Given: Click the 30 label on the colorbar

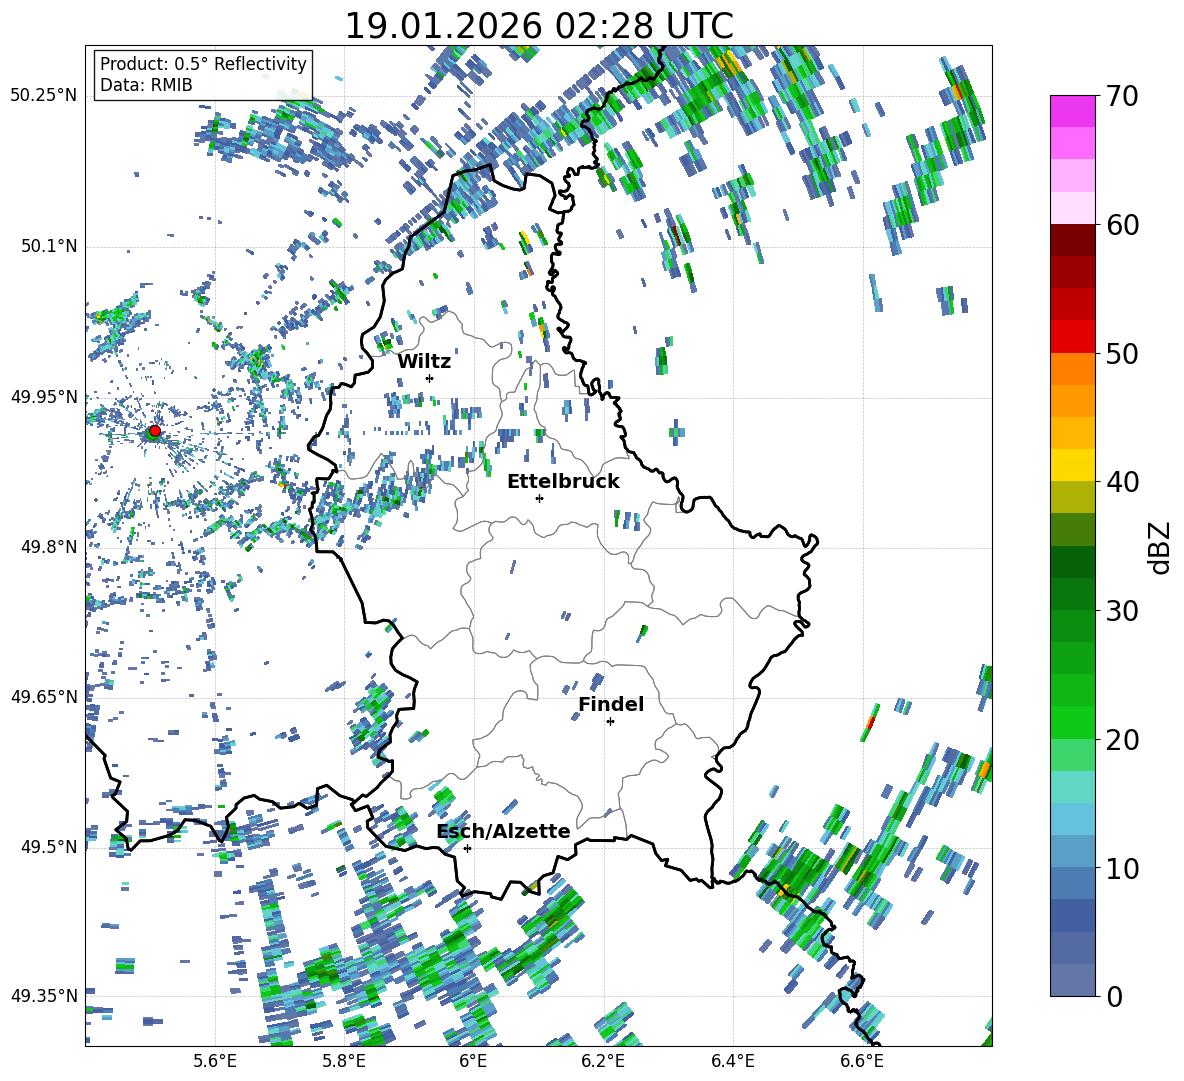Looking at the screenshot, I should [x=1122, y=611].
